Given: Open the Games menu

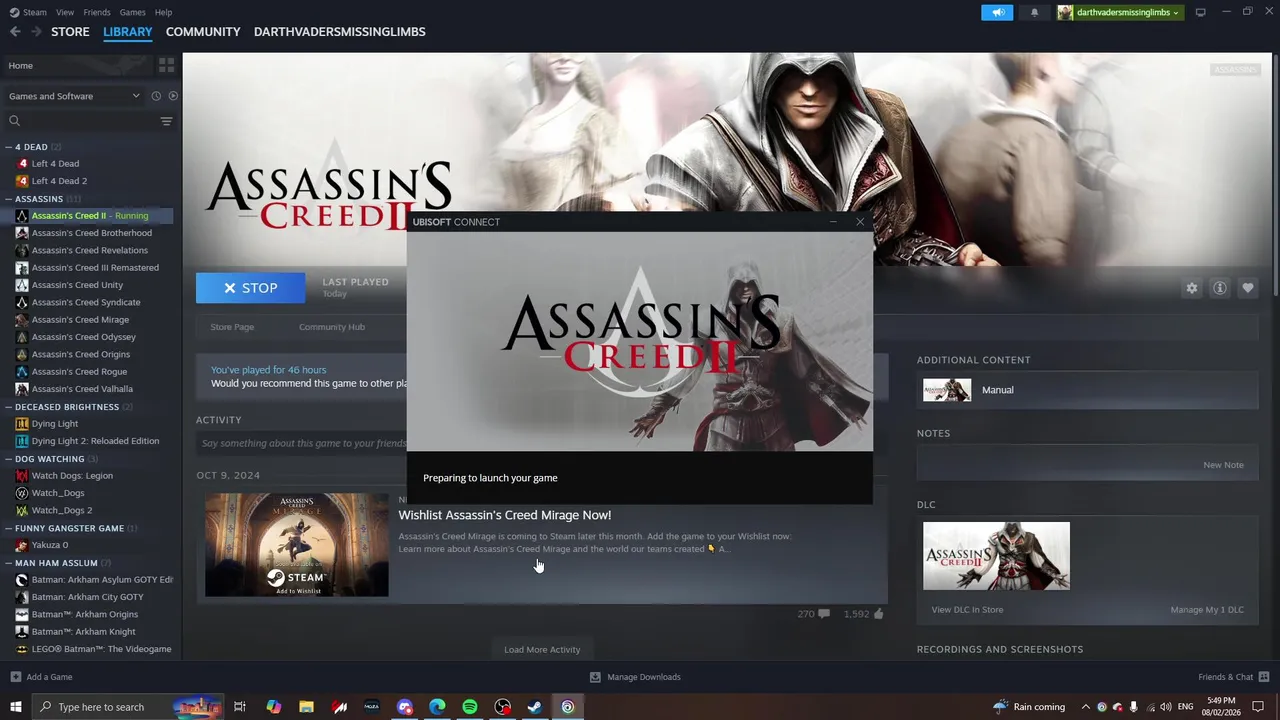Looking at the screenshot, I should (132, 12).
